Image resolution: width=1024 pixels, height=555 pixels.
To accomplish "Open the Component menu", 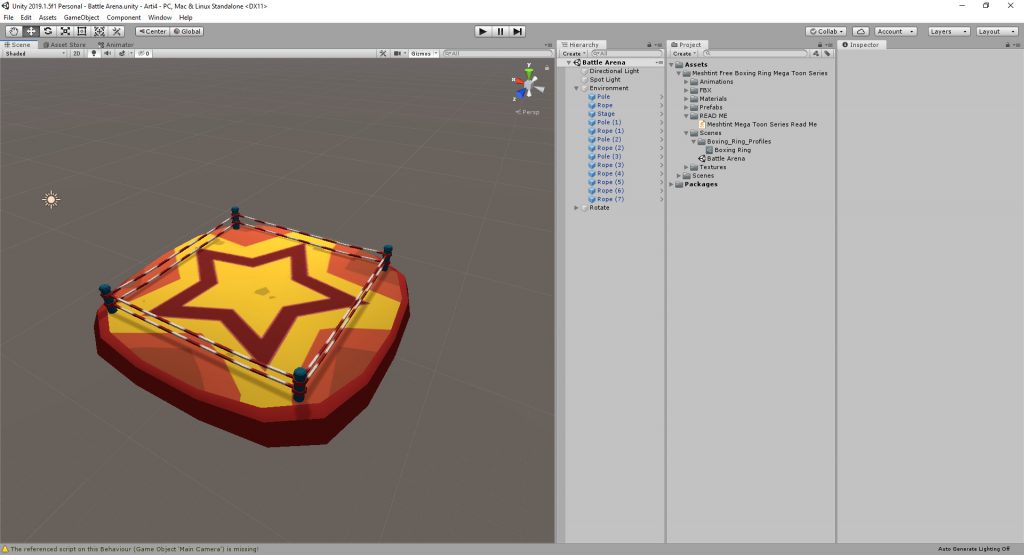I will (x=123, y=18).
